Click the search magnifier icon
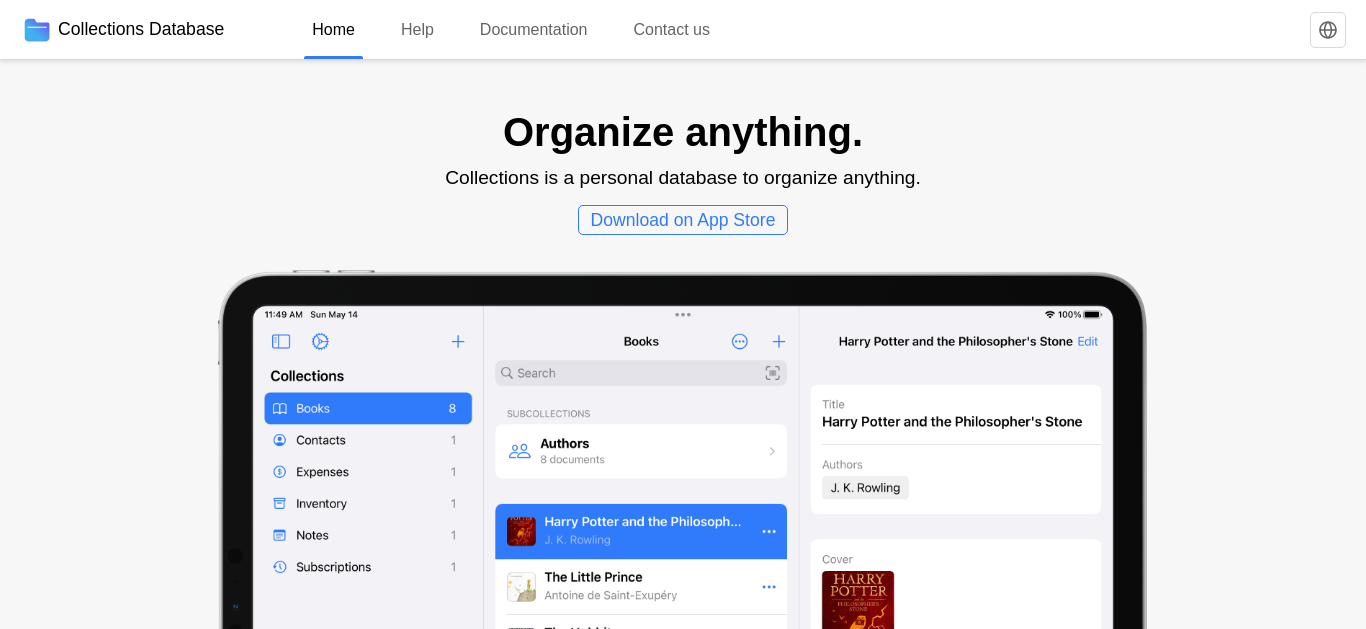The width and height of the screenshot is (1366, 629). coord(507,373)
